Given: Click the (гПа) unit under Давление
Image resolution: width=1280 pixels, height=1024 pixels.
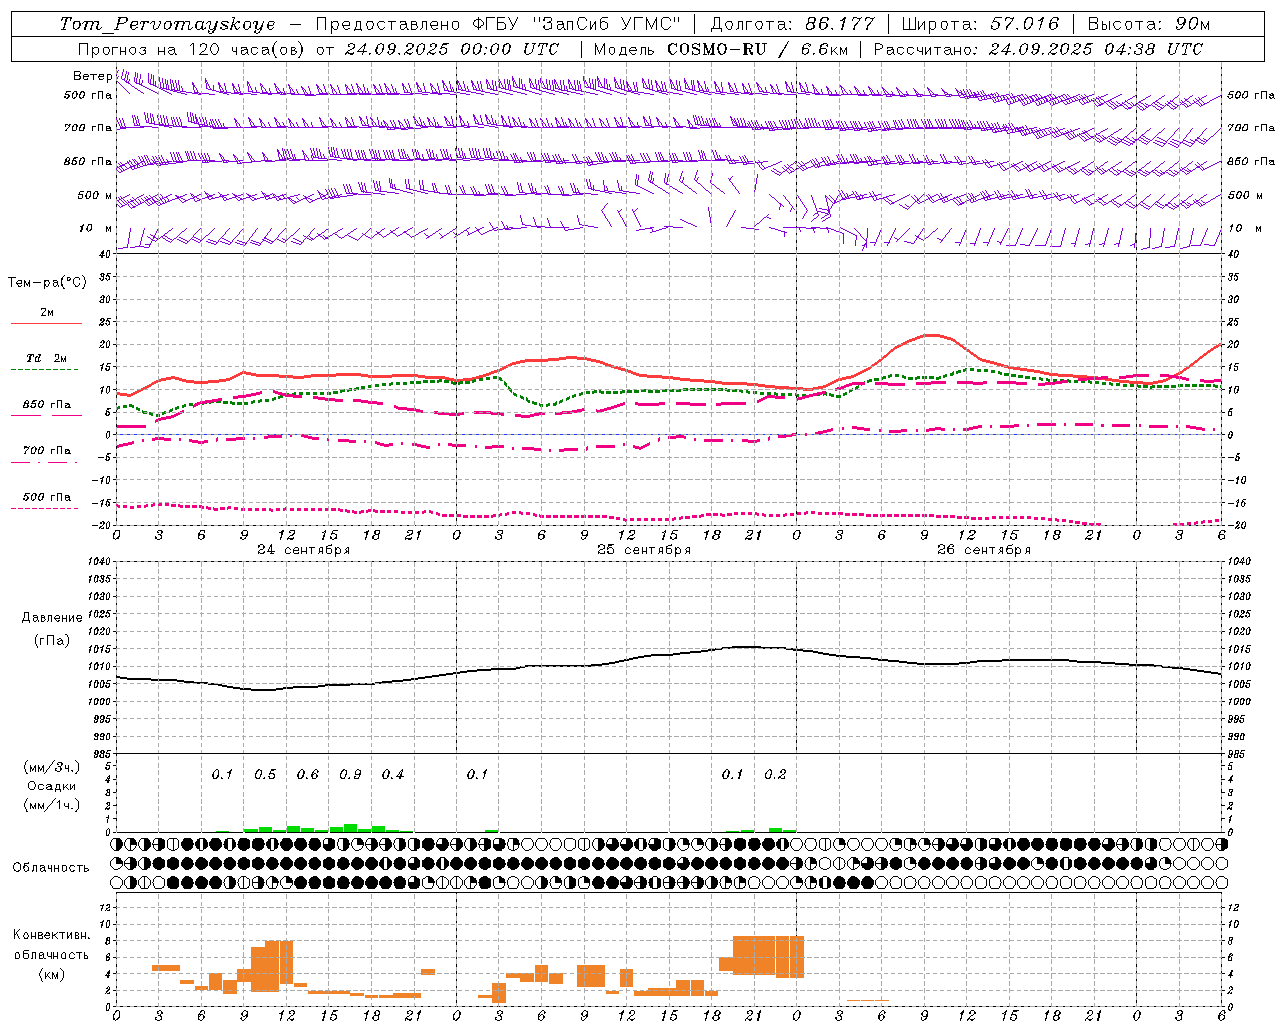Looking at the screenshot, I should click(x=52, y=641).
